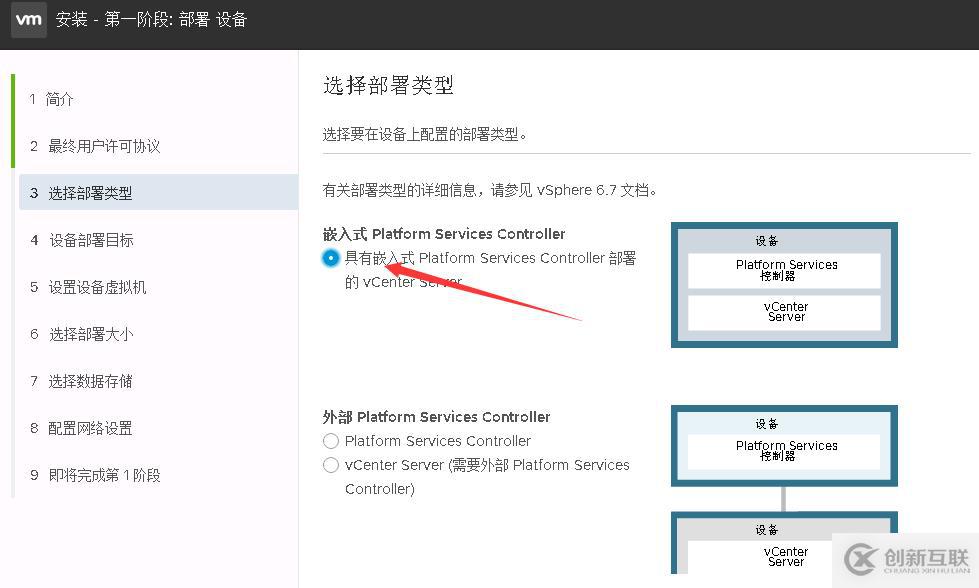Viewport: 979px width, 588px height.
Task: Go to step 1 简介
Action: [x=60, y=99]
